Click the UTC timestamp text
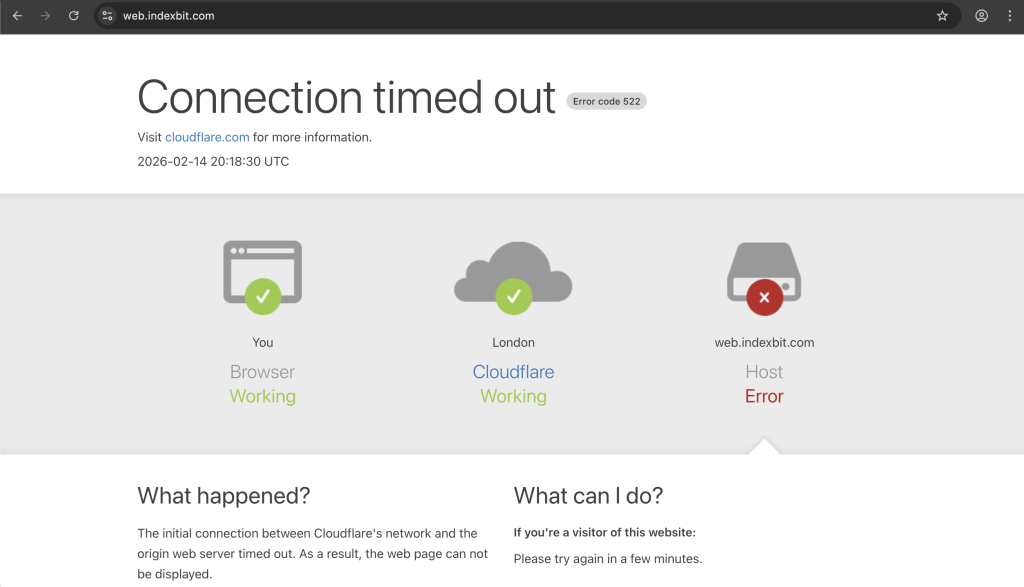Viewport: 1024px width, 587px height. click(x=213, y=161)
